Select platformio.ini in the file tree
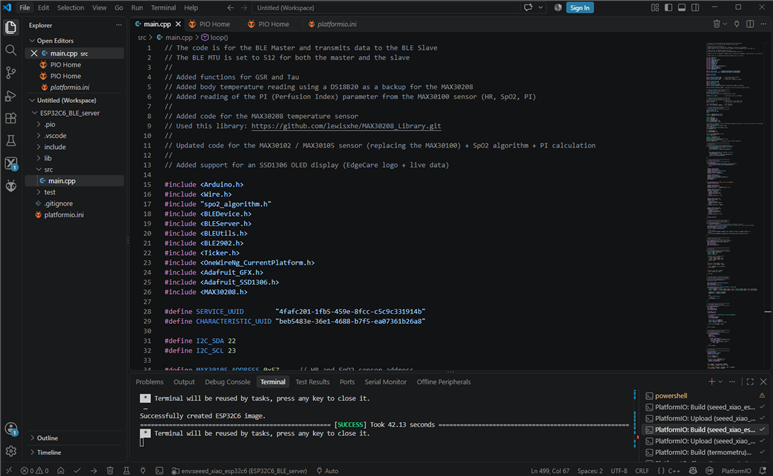 tap(64, 215)
